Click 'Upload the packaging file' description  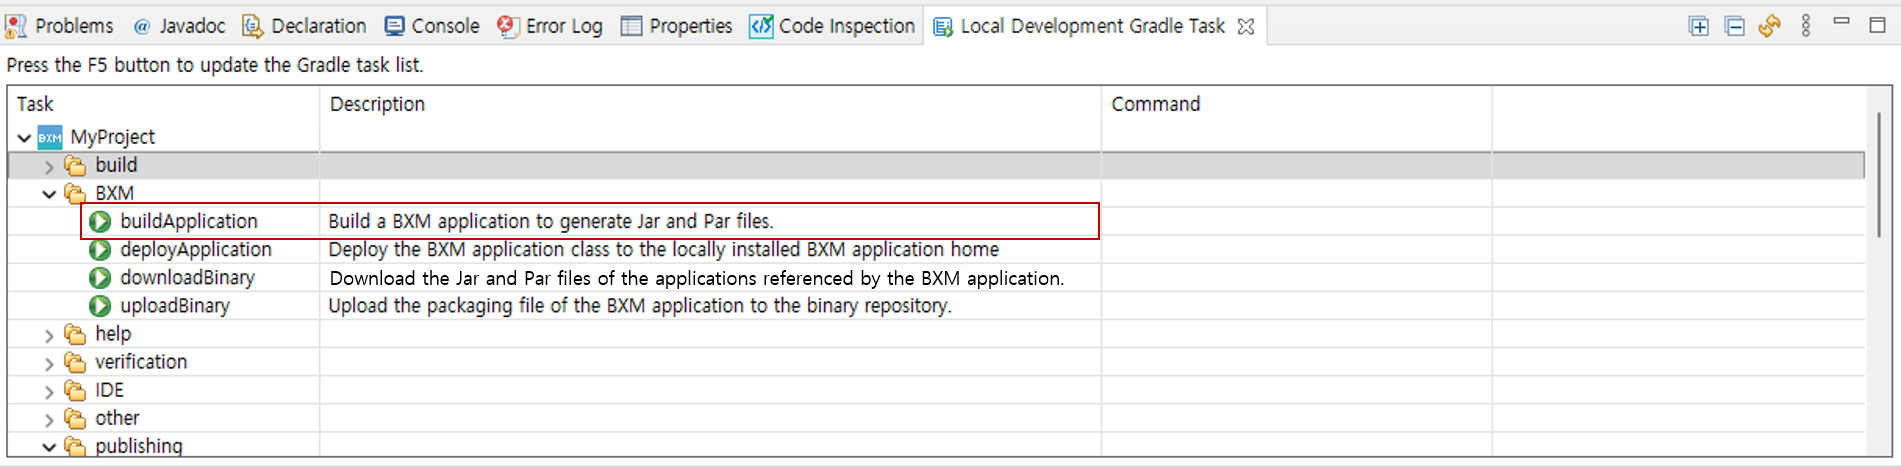click(x=640, y=305)
